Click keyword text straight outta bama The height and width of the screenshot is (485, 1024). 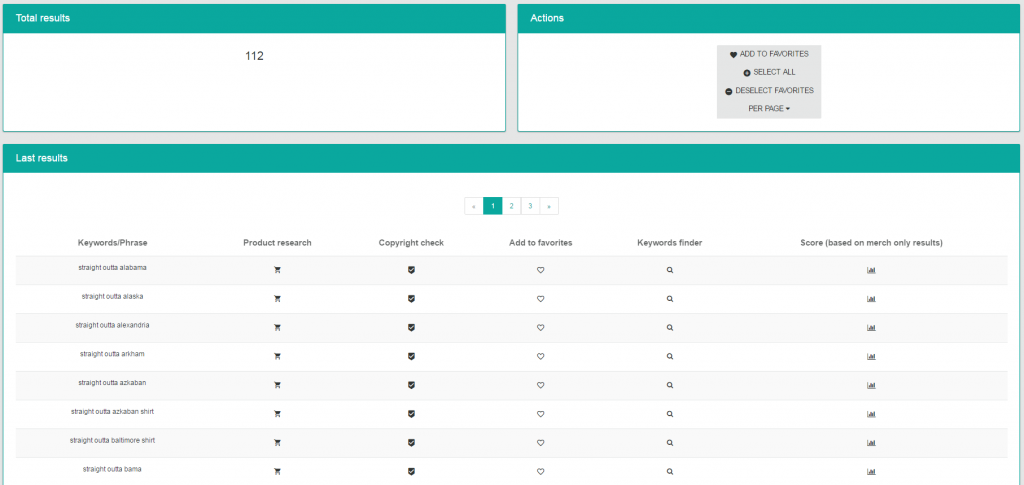click(112, 469)
